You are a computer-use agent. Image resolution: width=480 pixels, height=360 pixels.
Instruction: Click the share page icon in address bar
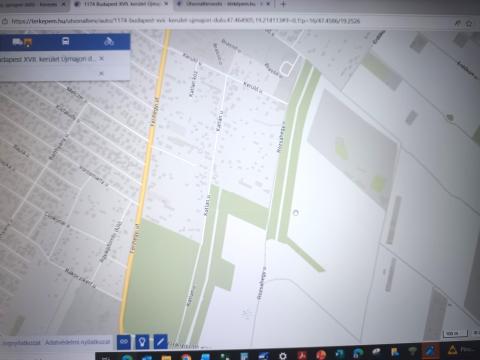(458, 23)
